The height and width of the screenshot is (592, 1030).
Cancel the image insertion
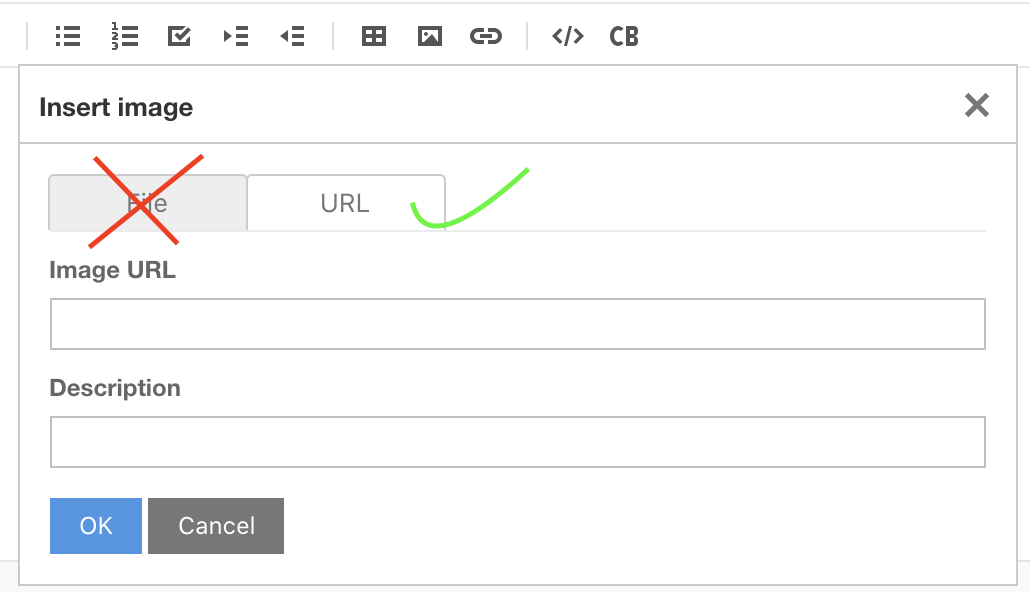click(x=215, y=525)
